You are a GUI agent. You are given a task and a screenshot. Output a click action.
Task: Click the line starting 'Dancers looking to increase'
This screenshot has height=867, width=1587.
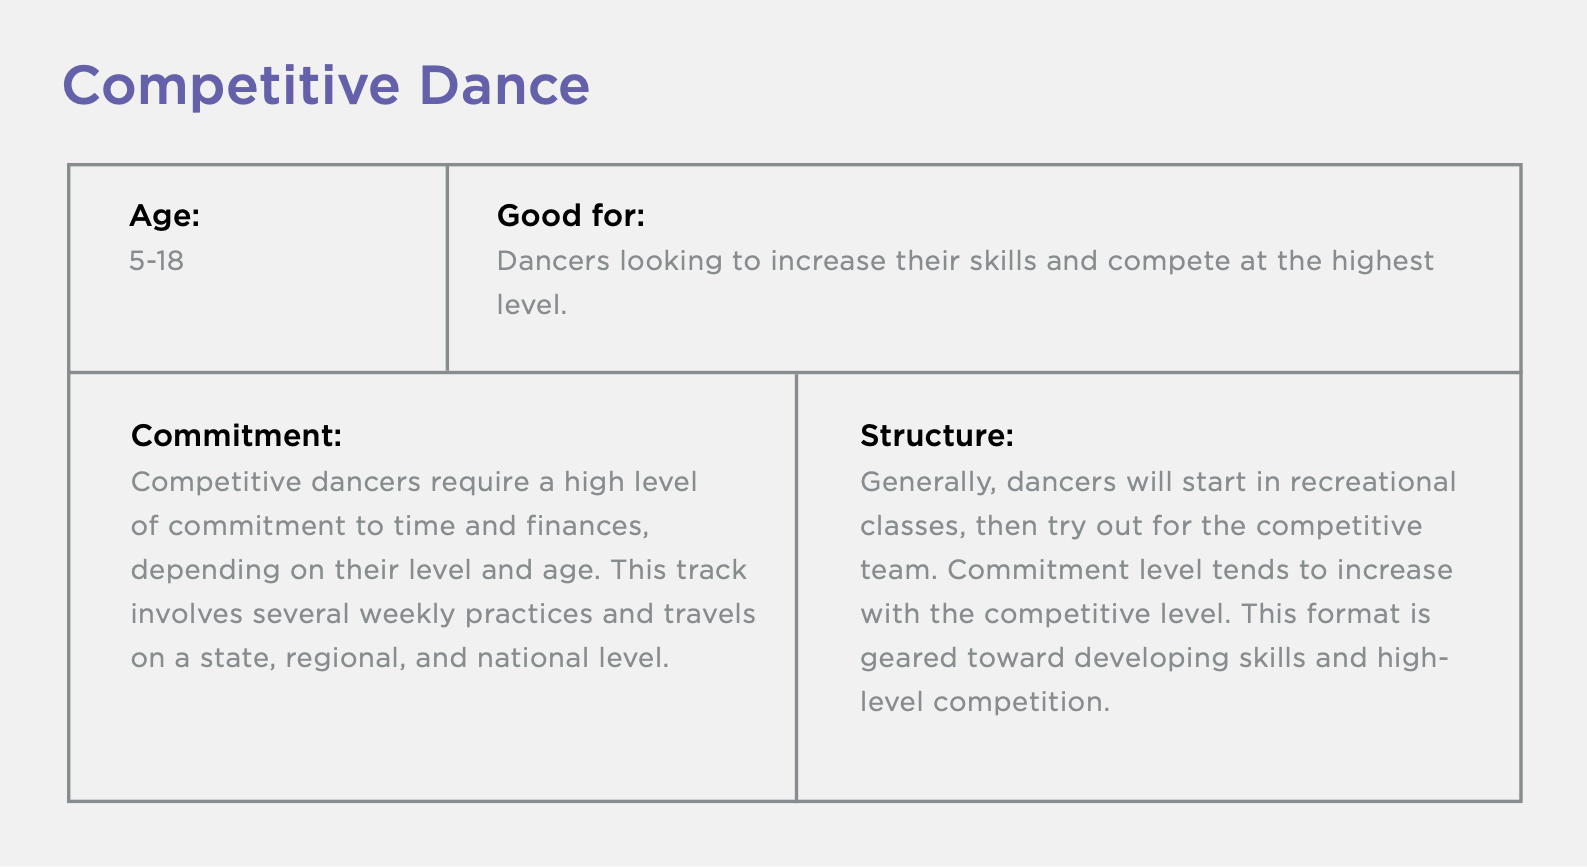click(964, 261)
